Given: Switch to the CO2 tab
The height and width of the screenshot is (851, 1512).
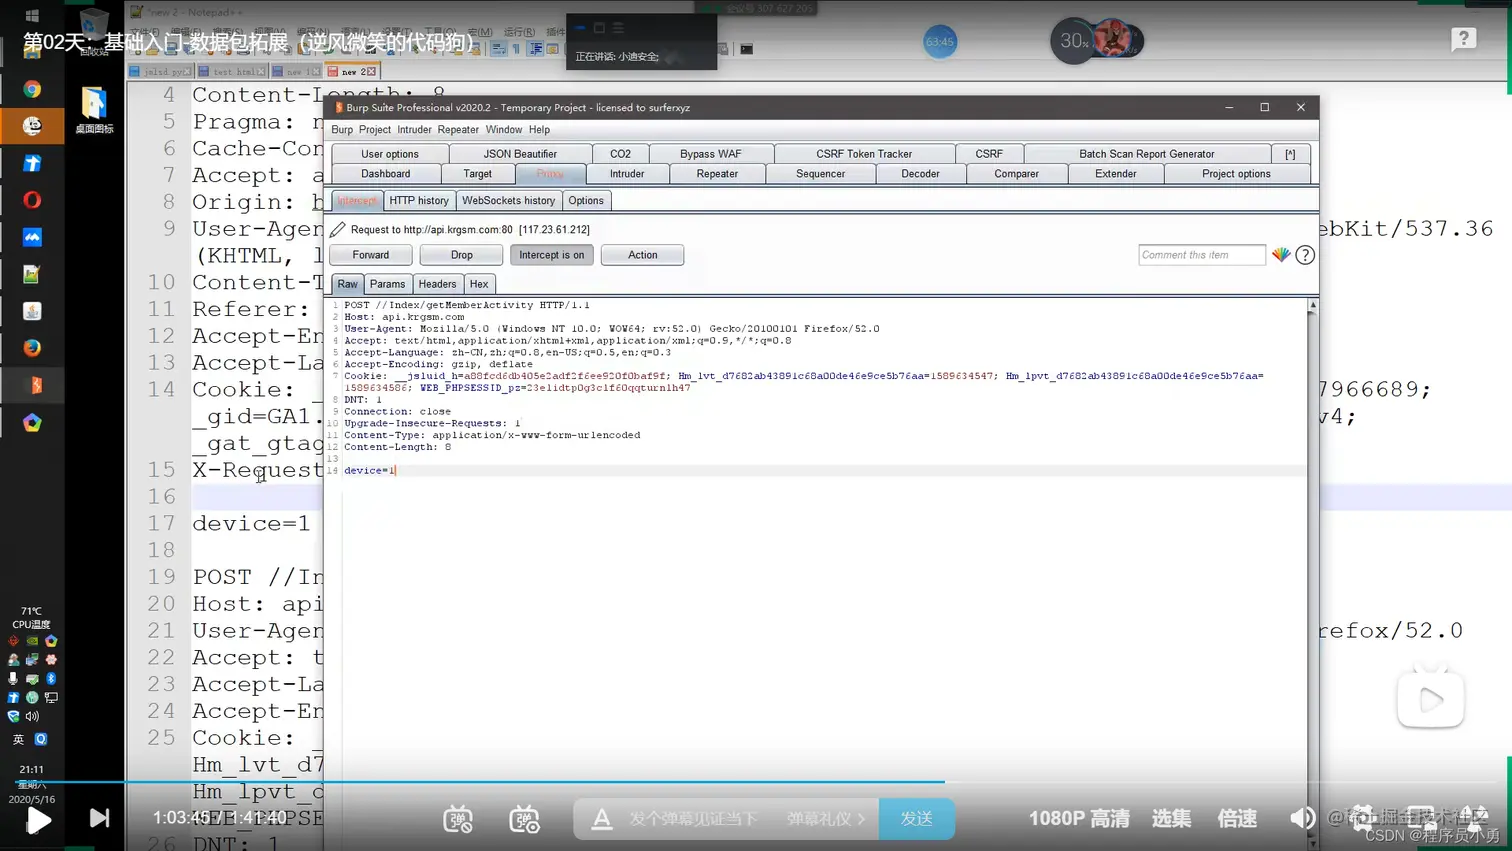Looking at the screenshot, I should click(x=620, y=154).
